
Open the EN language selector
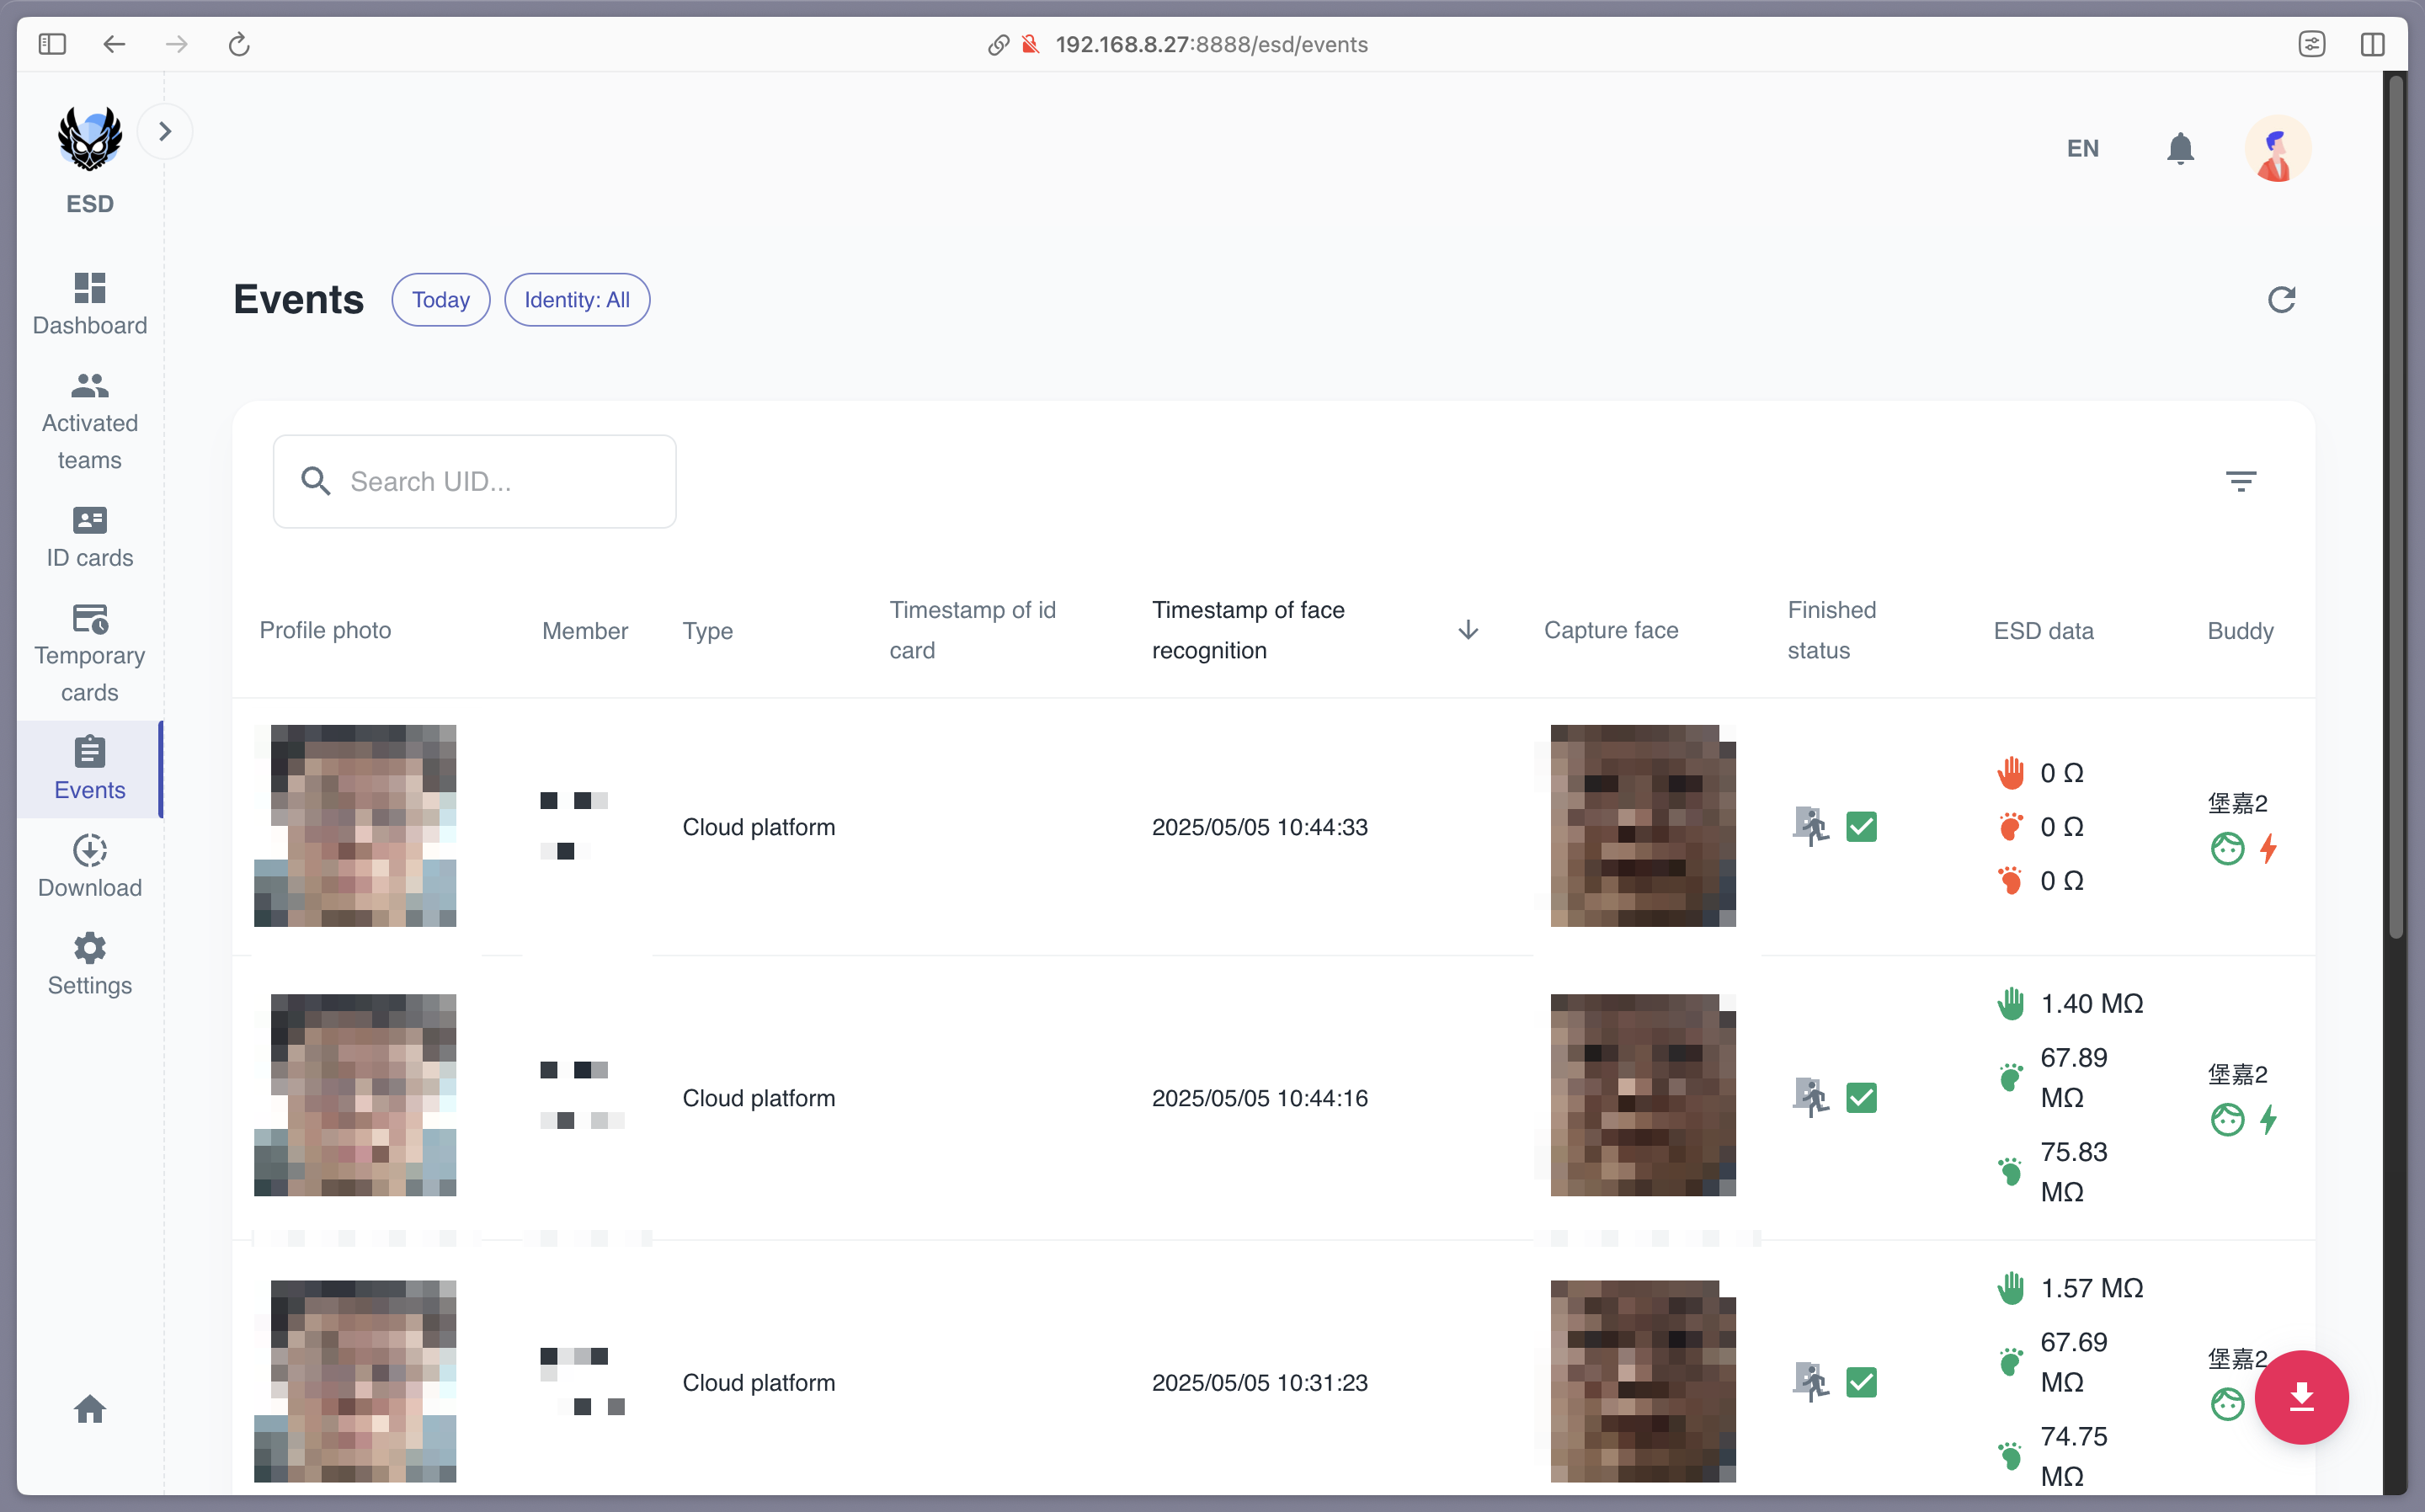pos(2082,148)
